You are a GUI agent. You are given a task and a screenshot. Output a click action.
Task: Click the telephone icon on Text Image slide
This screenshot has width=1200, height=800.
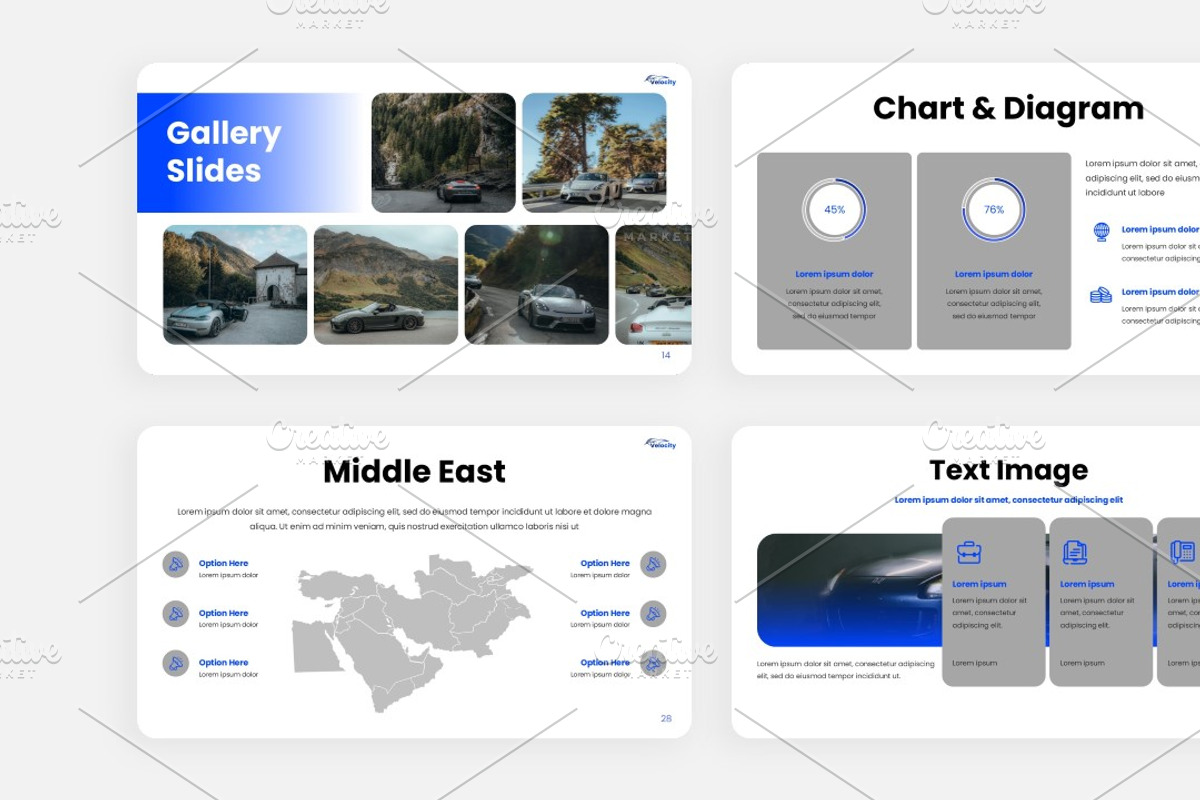click(1183, 552)
